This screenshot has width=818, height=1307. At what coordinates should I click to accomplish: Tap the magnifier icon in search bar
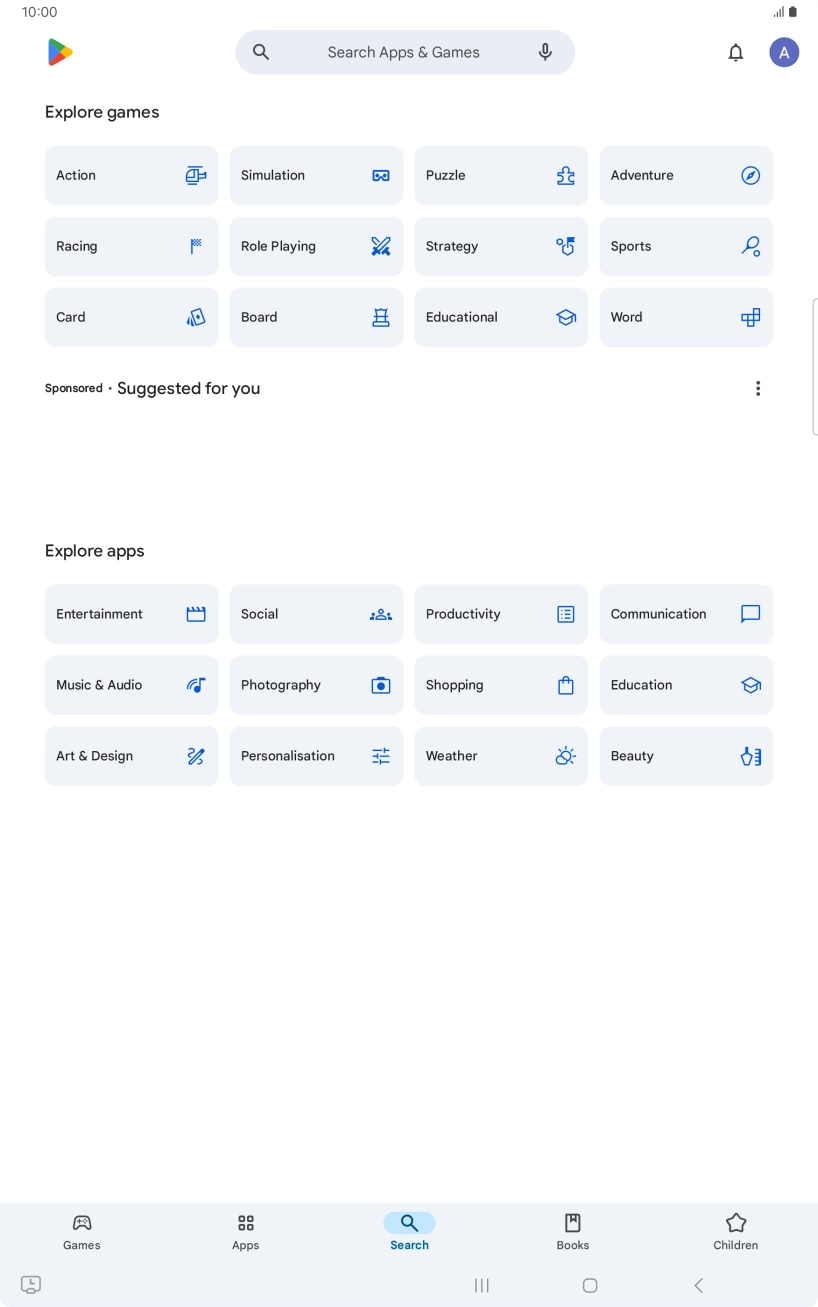[261, 52]
